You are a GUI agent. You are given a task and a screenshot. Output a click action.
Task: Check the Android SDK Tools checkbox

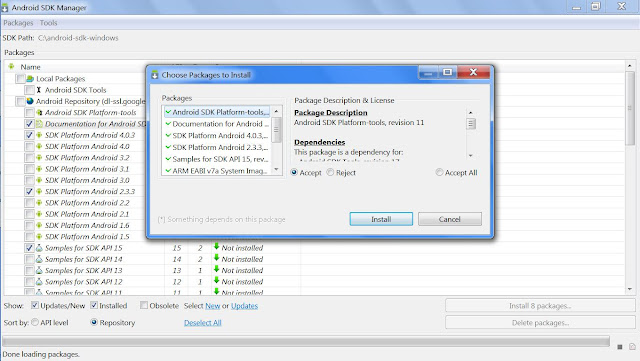(x=29, y=90)
